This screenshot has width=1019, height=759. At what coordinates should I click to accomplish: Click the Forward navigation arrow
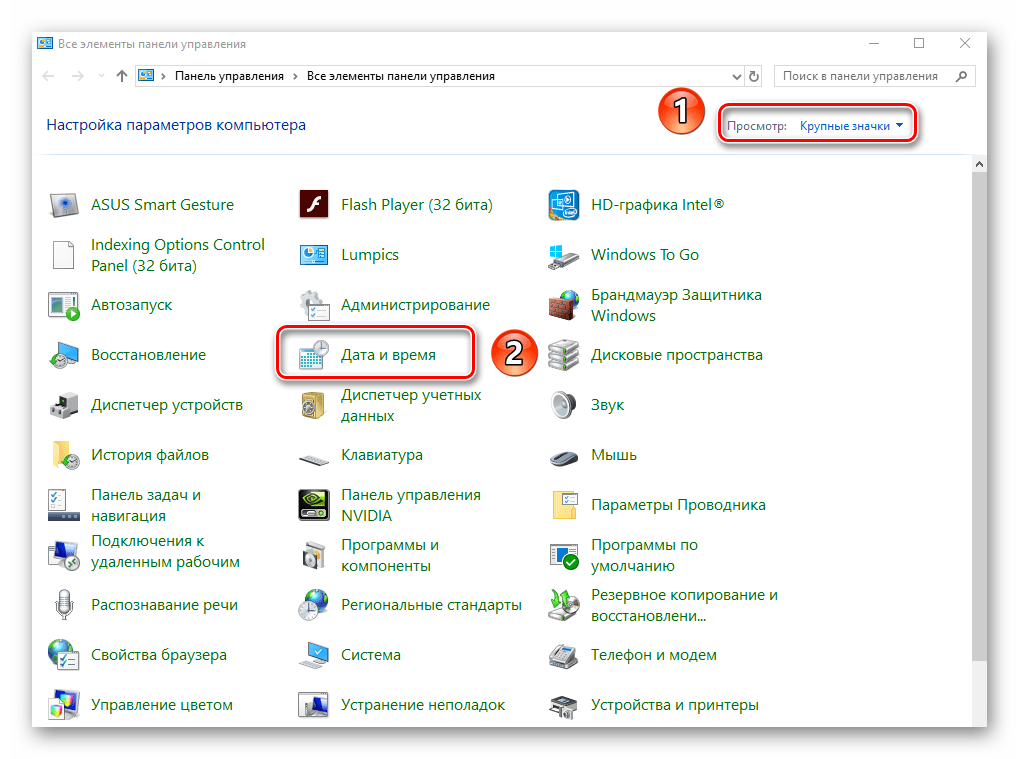click(78, 76)
